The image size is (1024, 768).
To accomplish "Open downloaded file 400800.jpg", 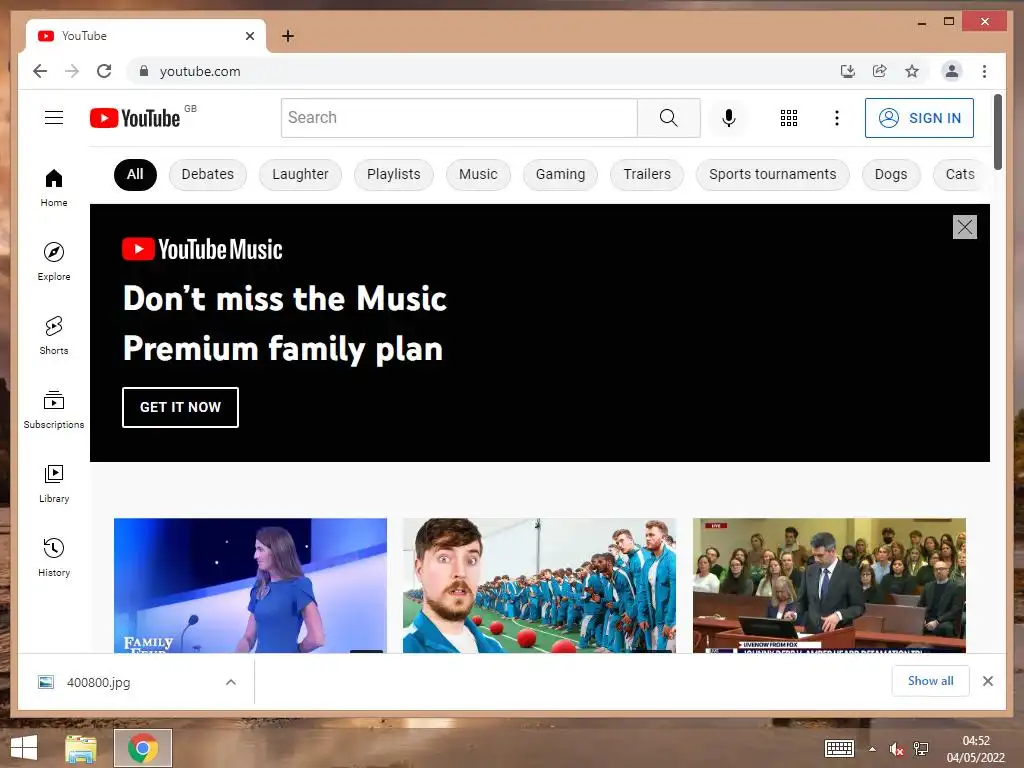I will click(x=98, y=682).
